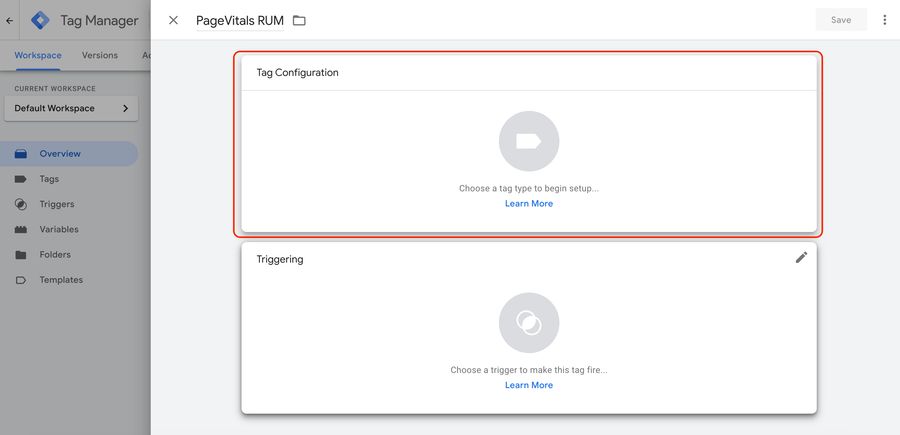The height and width of the screenshot is (435, 900).
Task: Click the chevron on Default Workspace
Action: tap(125, 108)
